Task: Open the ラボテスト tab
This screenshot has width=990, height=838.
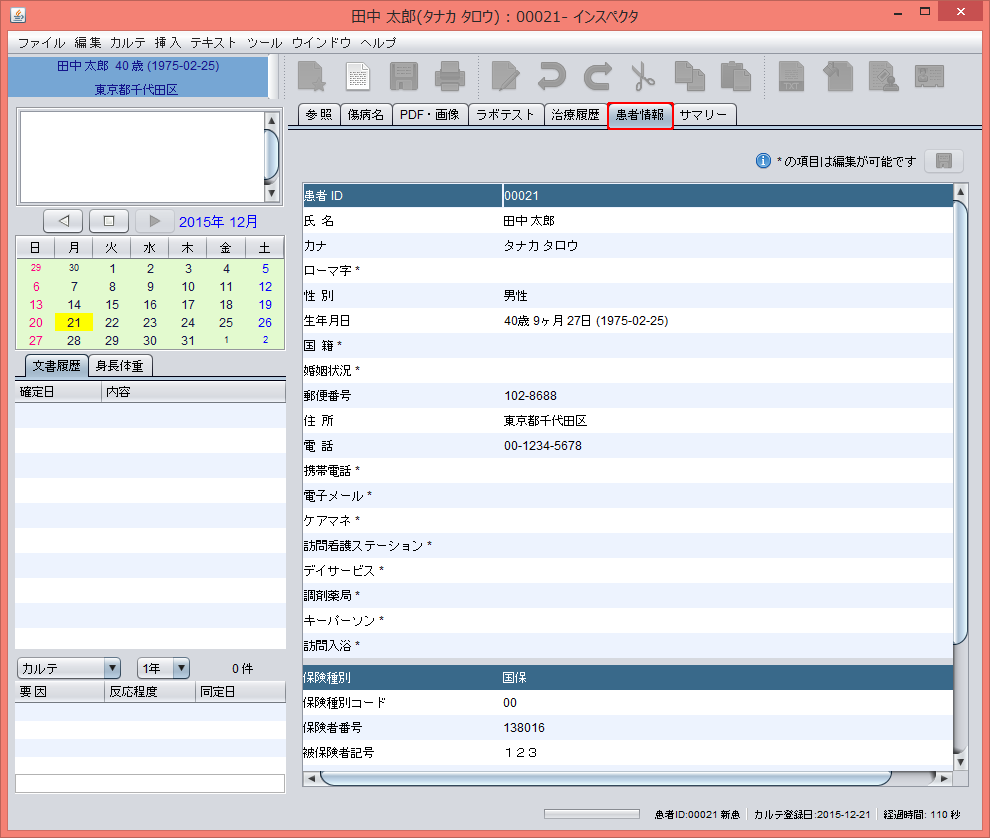Action: pyautogui.click(x=505, y=115)
